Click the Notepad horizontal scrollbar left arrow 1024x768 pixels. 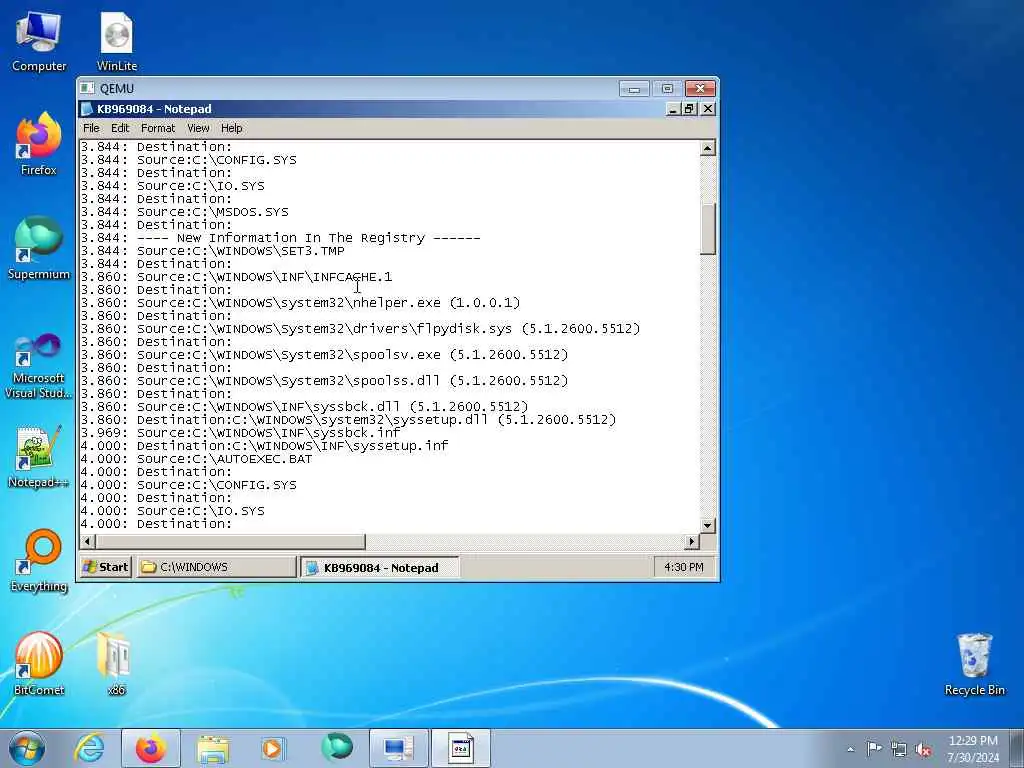(x=88, y=541)
